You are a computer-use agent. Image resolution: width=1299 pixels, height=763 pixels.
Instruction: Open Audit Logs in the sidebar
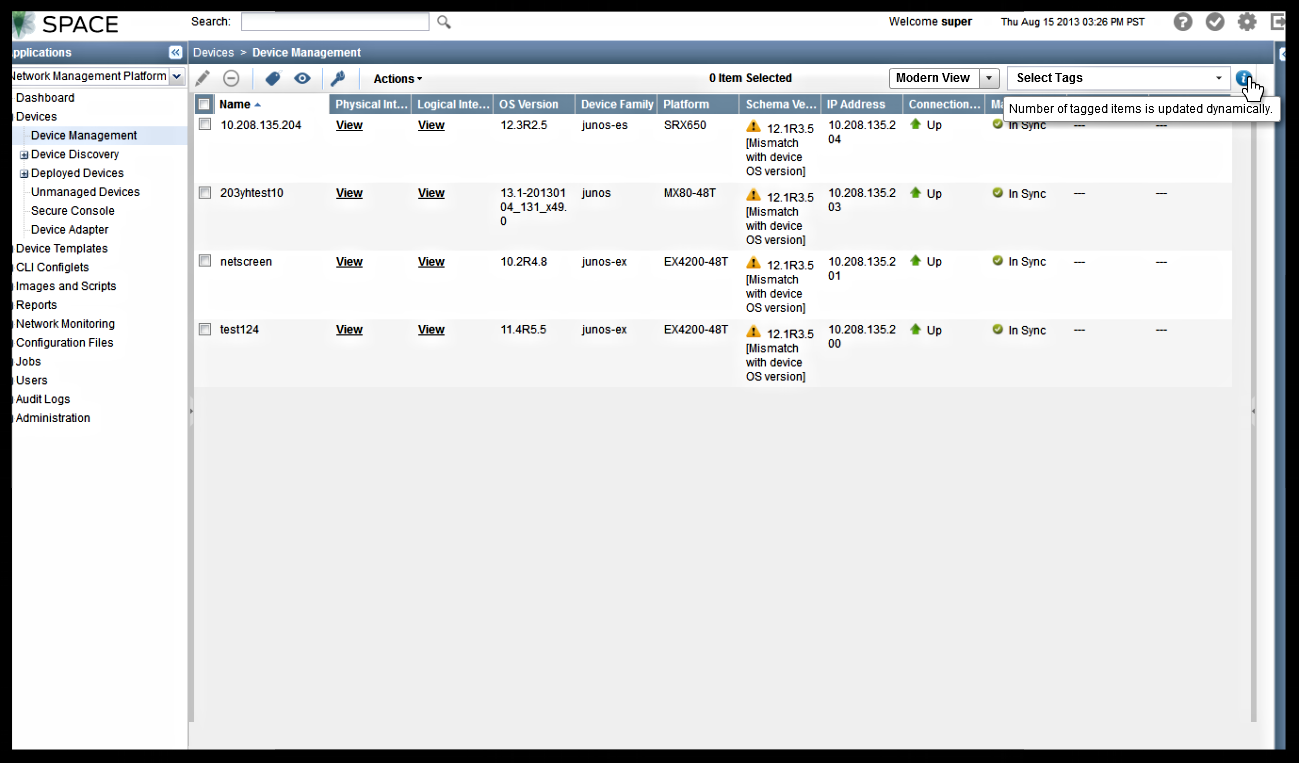(x=43, y=399)
